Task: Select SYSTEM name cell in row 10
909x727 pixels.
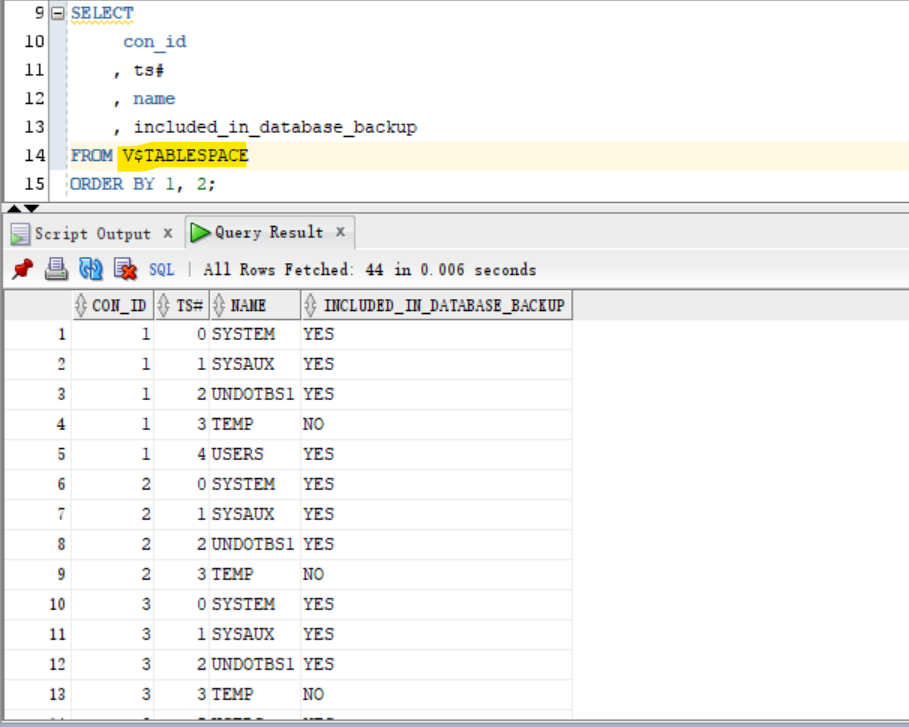Action: (x=255, y=604)
